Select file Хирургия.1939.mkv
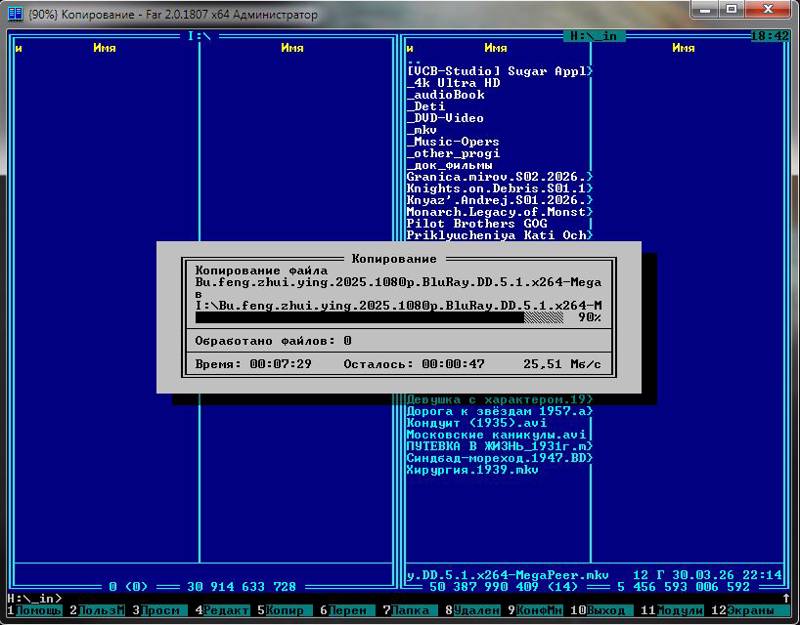The height and width of the screenshot is (625, 800). (x=472, y=470)
